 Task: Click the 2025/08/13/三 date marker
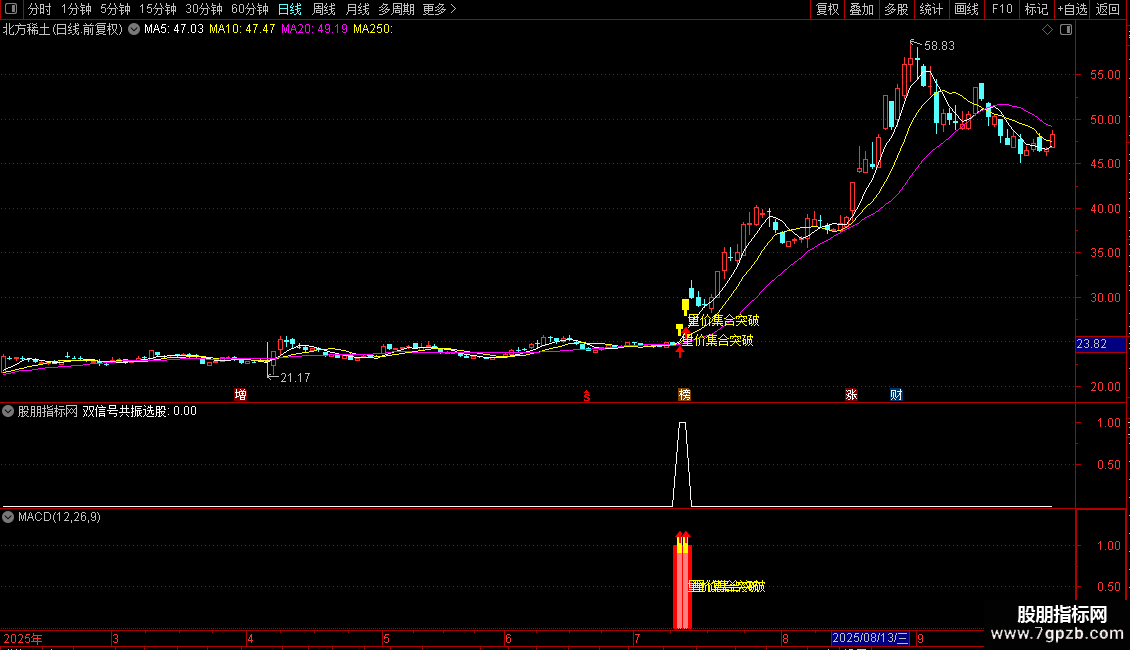point(870,638)
